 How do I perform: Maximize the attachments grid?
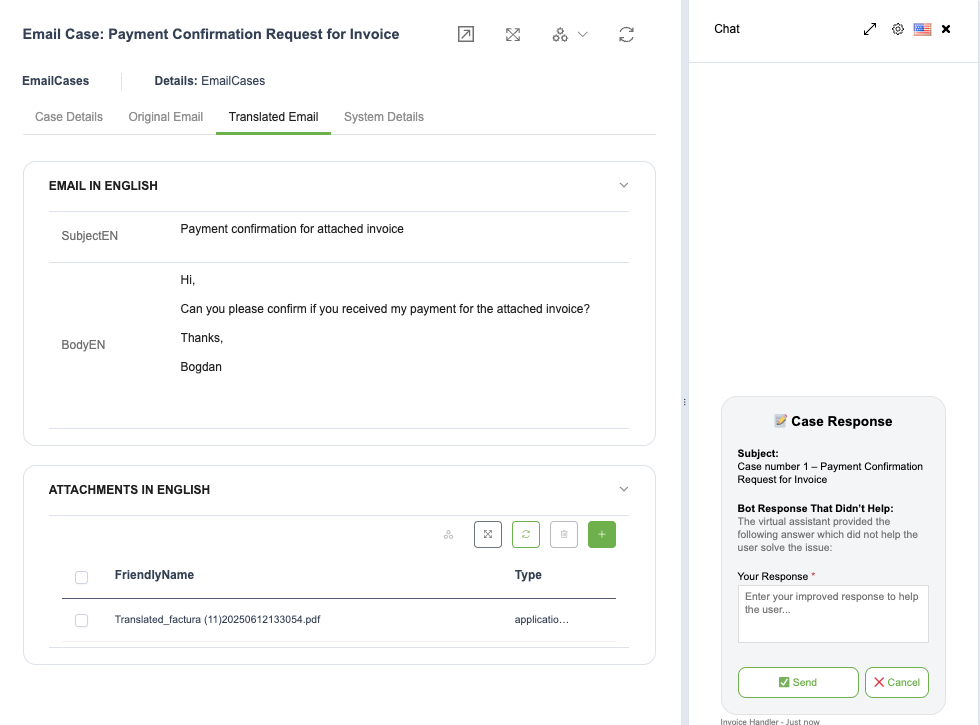click(x=488, y=534)
